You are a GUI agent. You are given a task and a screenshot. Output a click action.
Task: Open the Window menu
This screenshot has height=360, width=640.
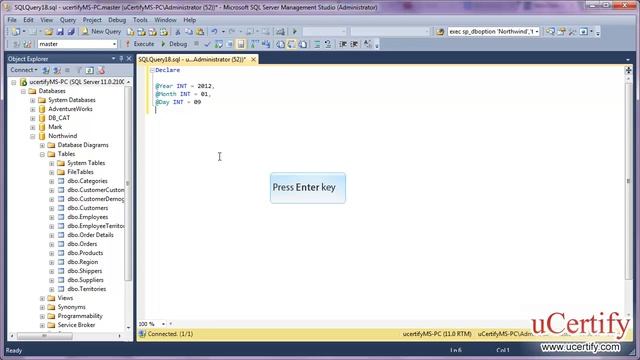point(165,20)
